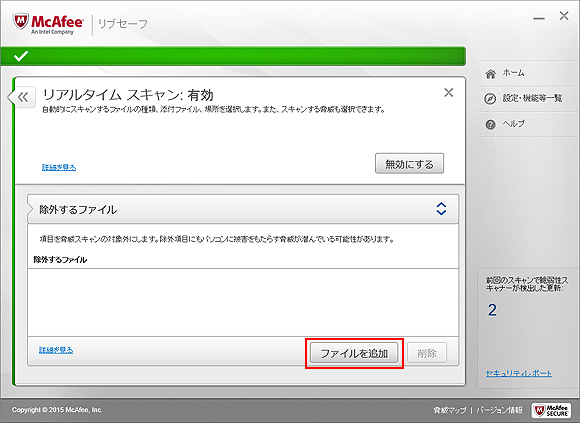Click the home icon in the sidebar

(490, 74)
